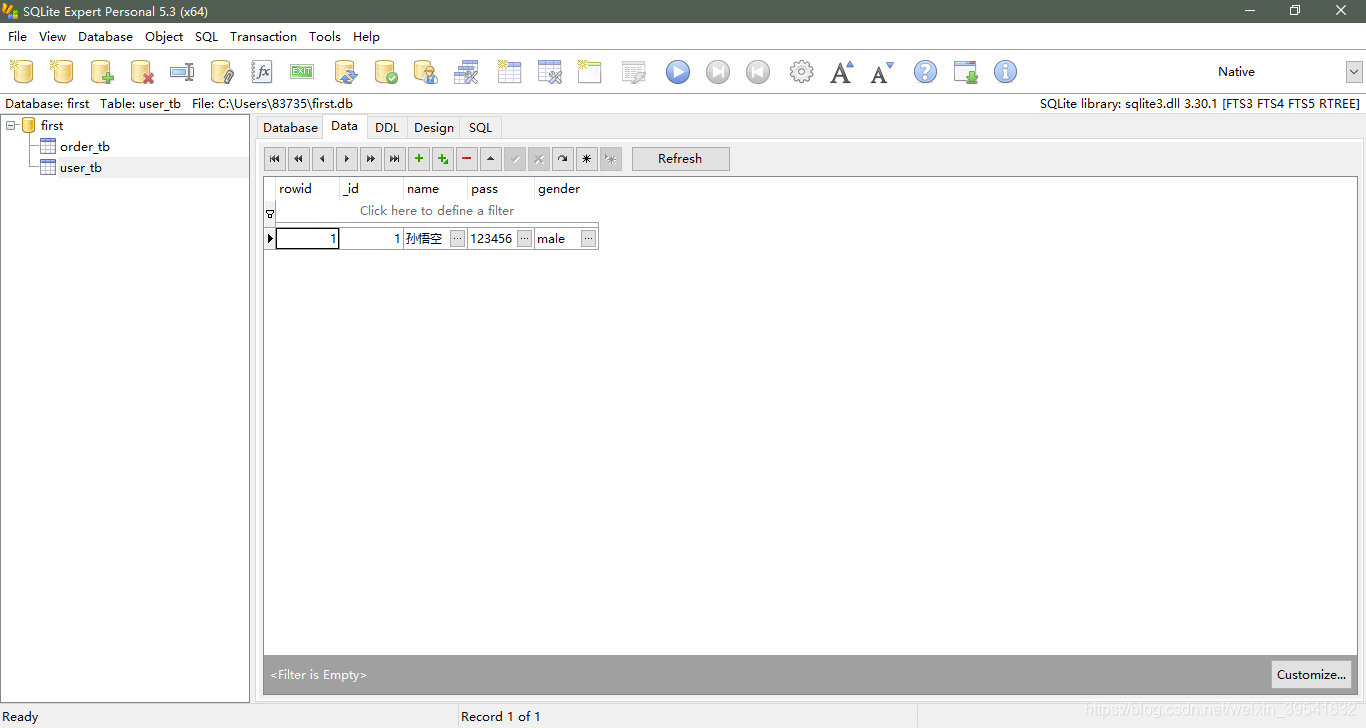Click the New Table toolbar icon

point(510,72)
